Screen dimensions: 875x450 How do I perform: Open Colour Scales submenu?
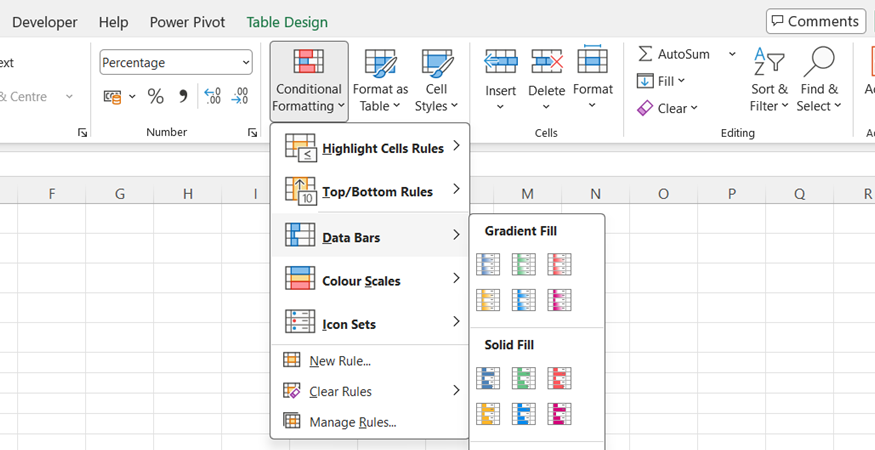tap(369, 279)
